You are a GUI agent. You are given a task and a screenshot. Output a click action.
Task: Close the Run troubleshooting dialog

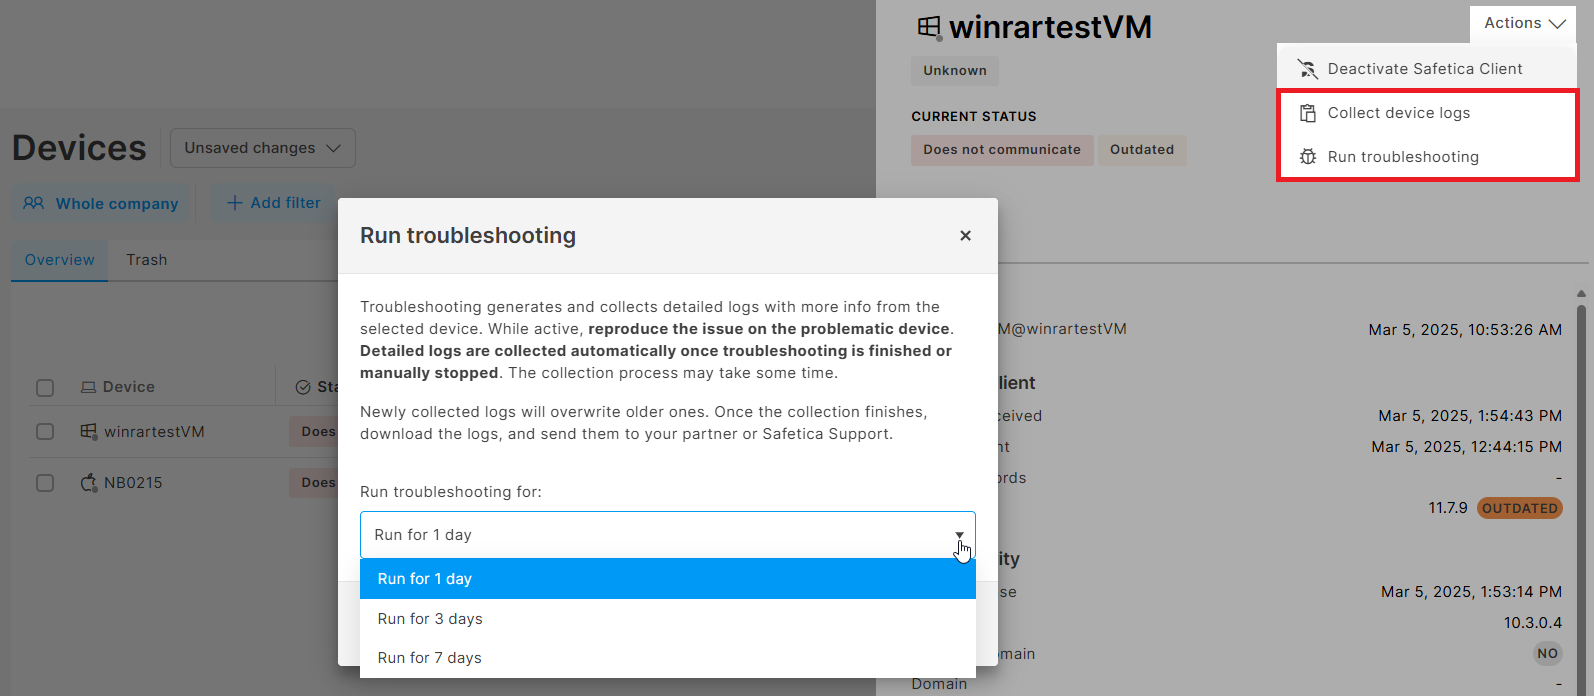tap(965, 236)
